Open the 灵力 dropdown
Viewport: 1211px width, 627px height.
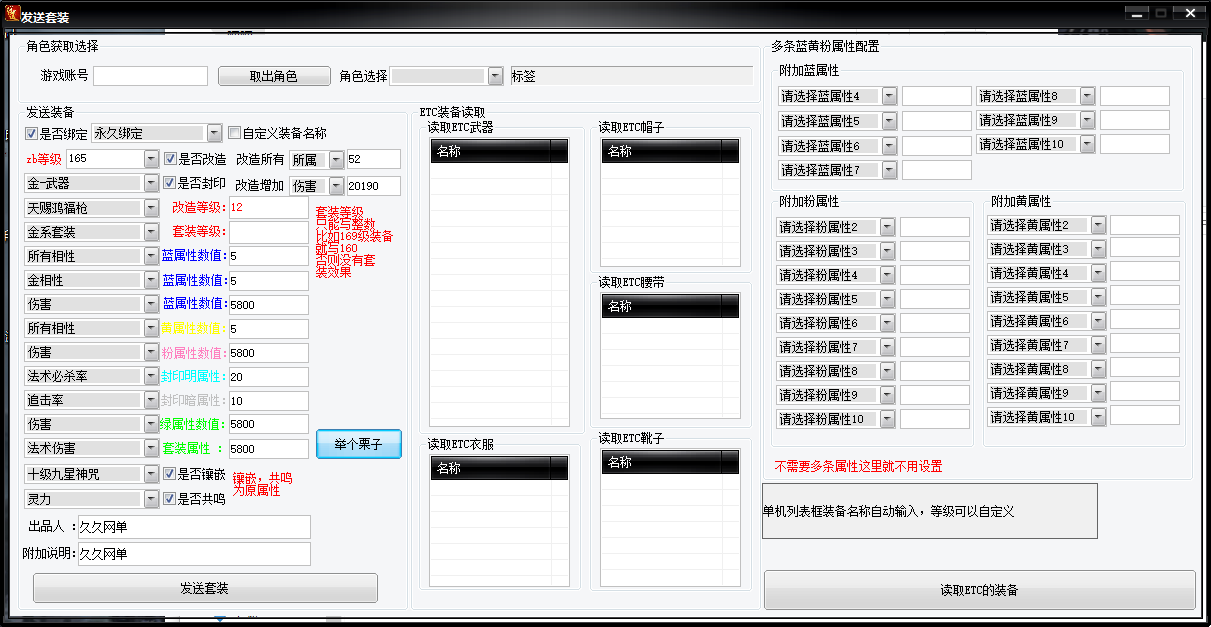(x=151, y=498)
